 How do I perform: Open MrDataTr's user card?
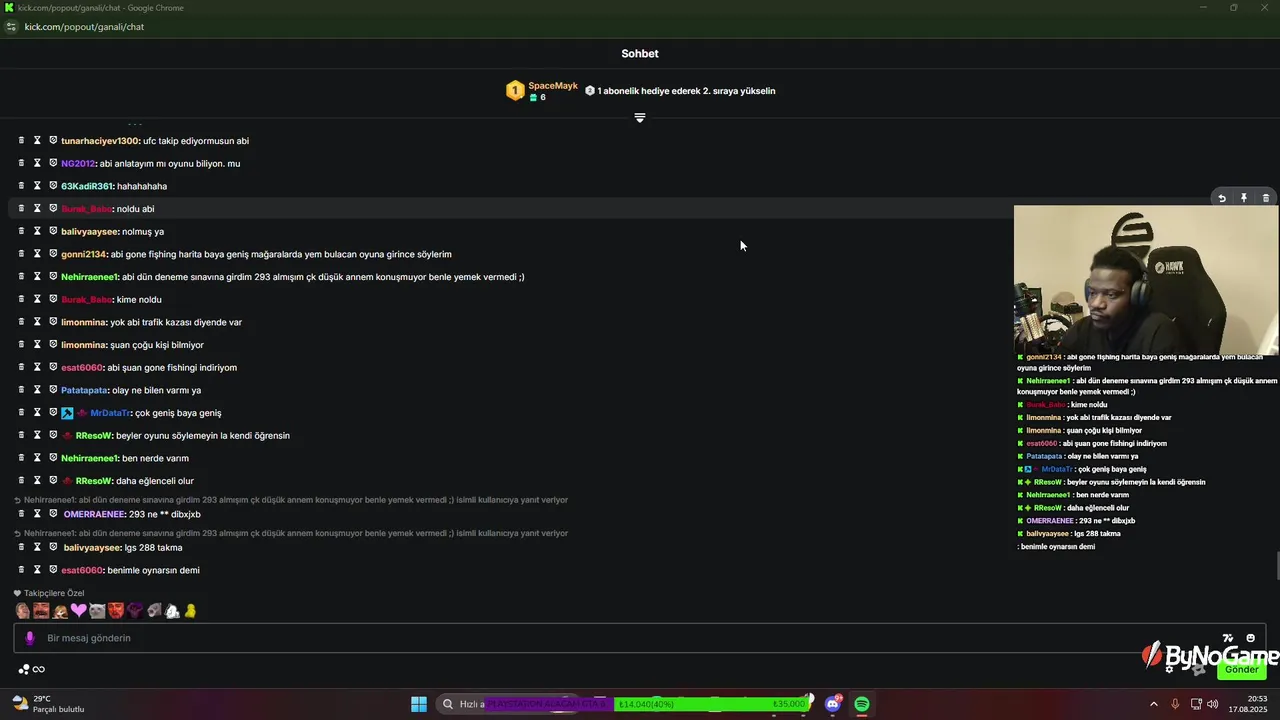(x=110, y=413)
